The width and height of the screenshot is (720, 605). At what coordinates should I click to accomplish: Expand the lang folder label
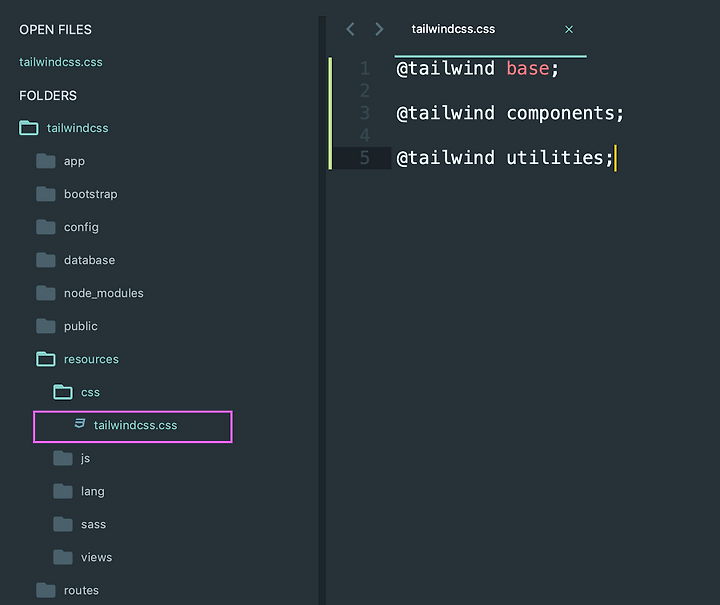(x=93, y=492)
